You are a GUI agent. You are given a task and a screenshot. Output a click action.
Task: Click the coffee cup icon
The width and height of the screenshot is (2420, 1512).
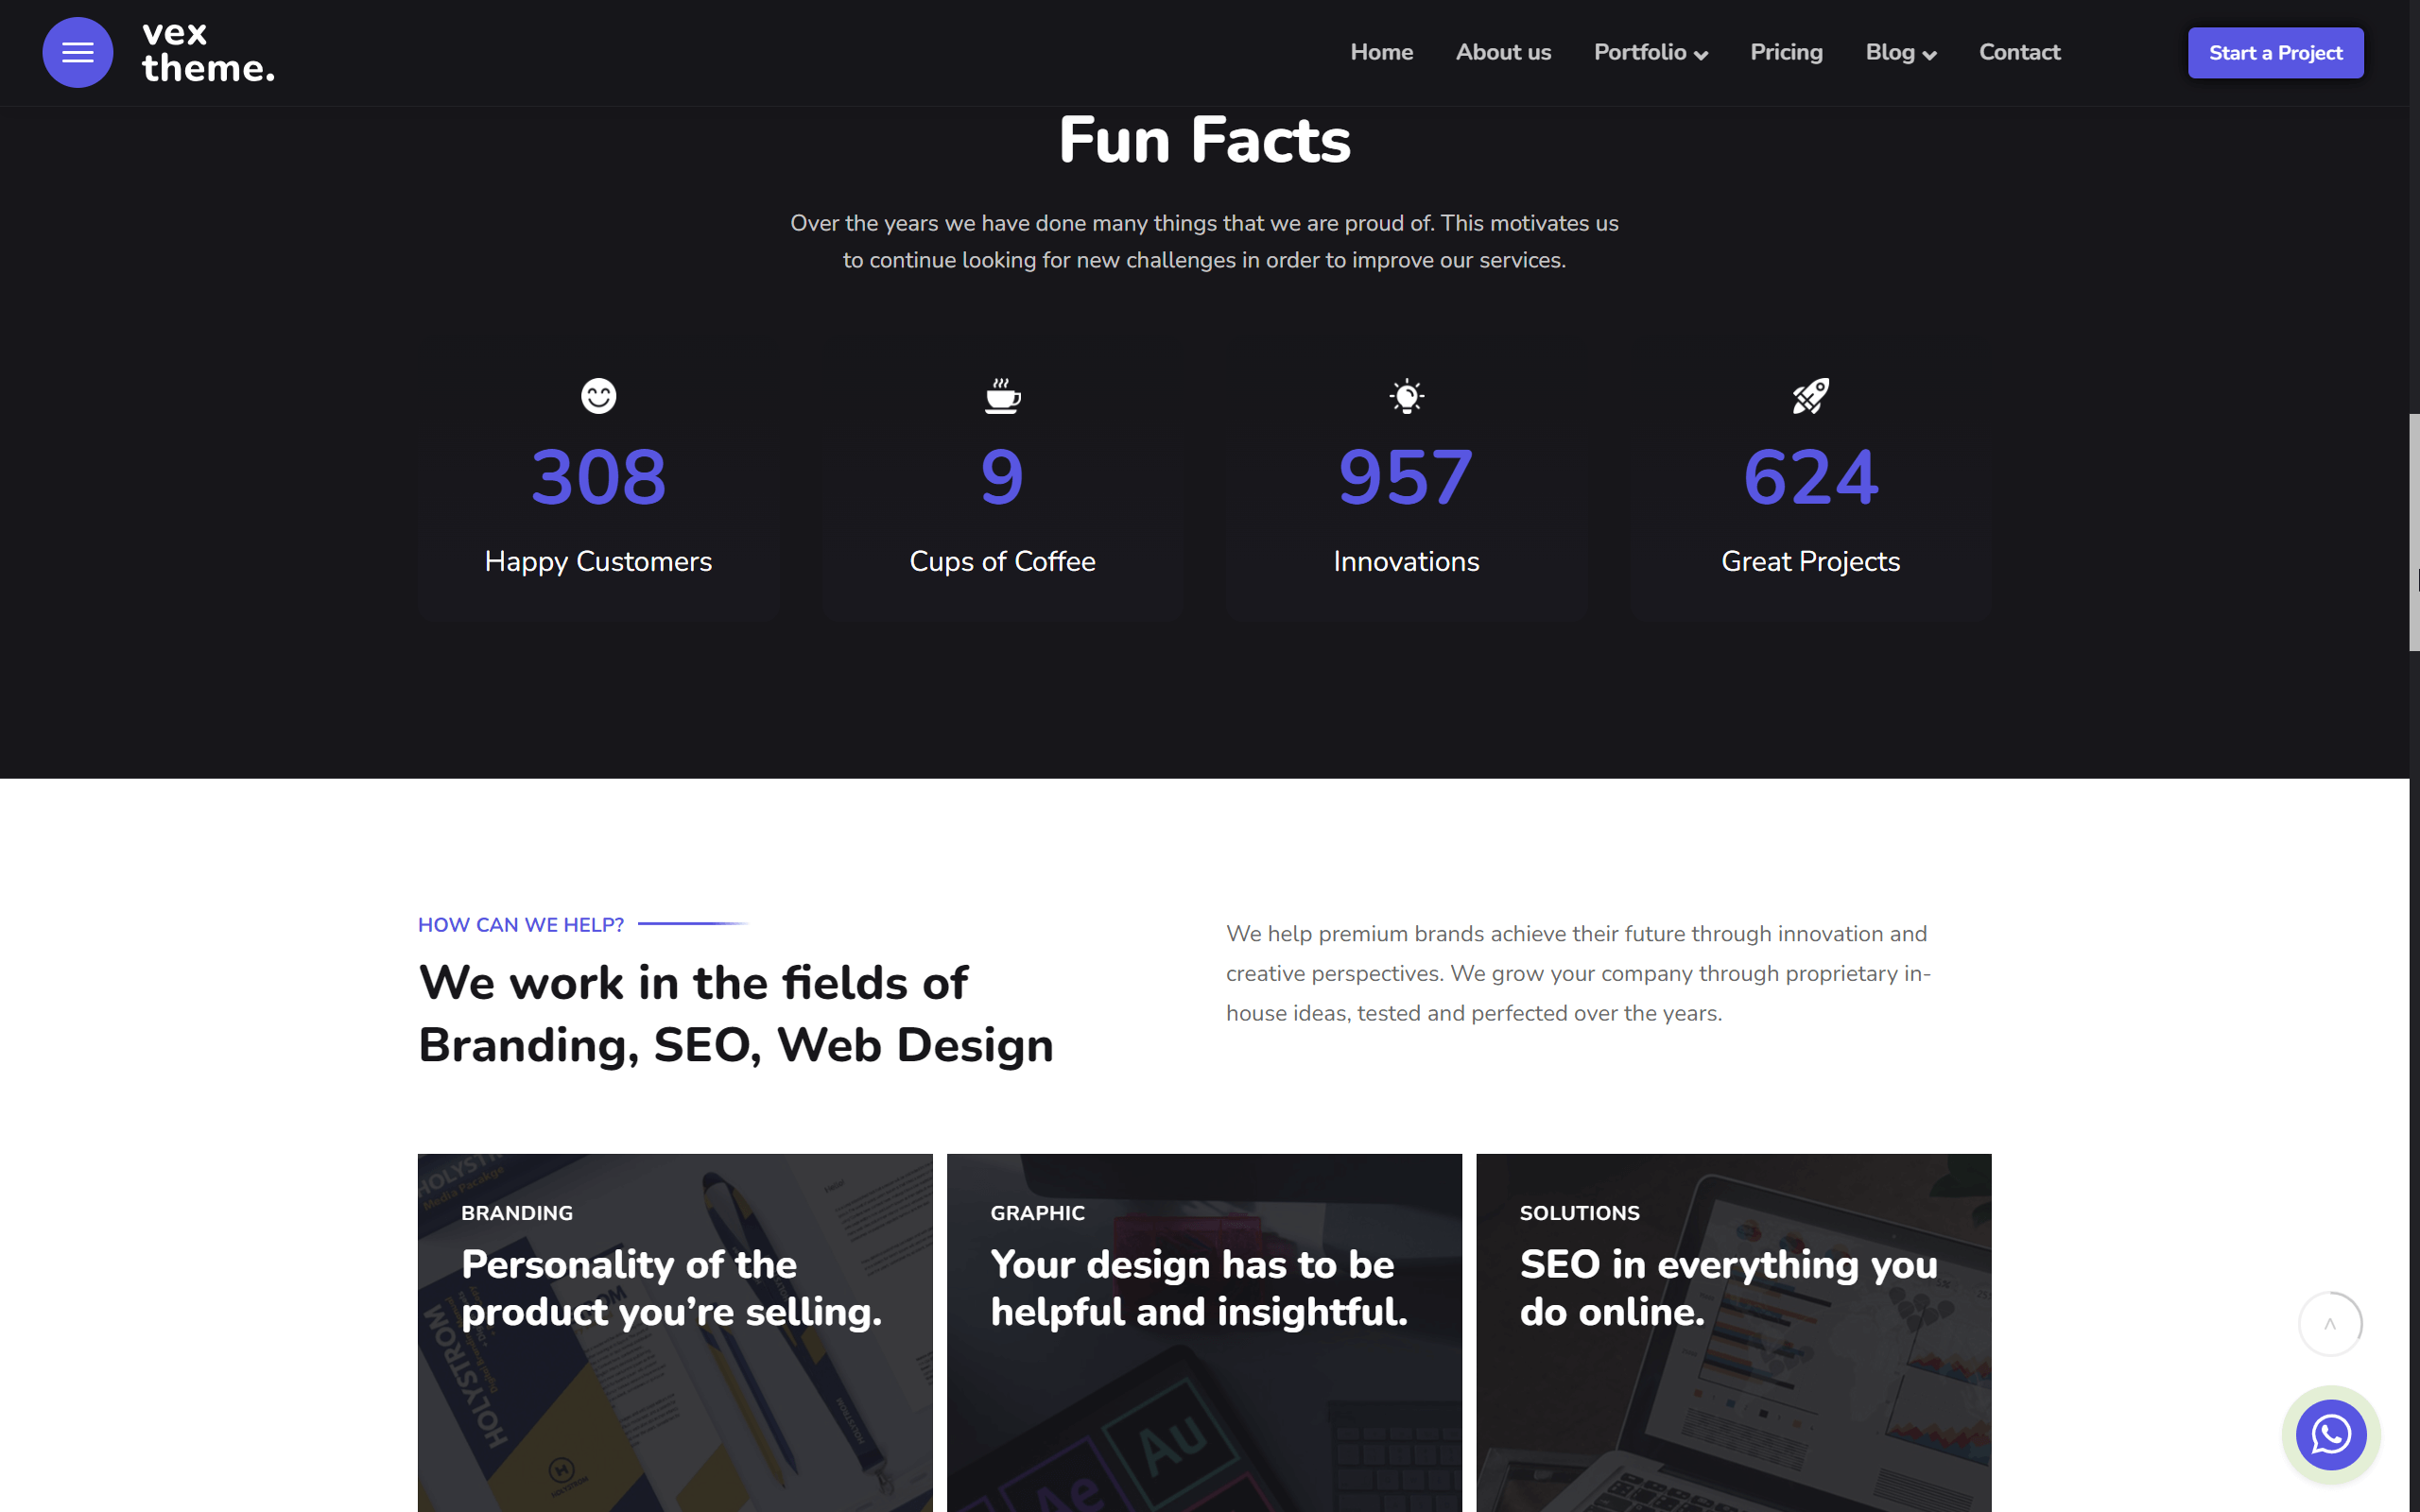pos(1002,396)
